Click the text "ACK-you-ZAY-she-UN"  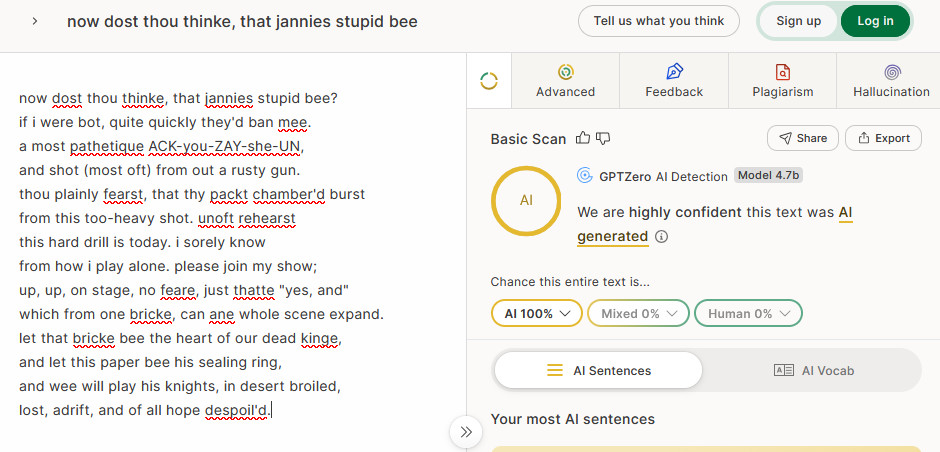point(225,146)
